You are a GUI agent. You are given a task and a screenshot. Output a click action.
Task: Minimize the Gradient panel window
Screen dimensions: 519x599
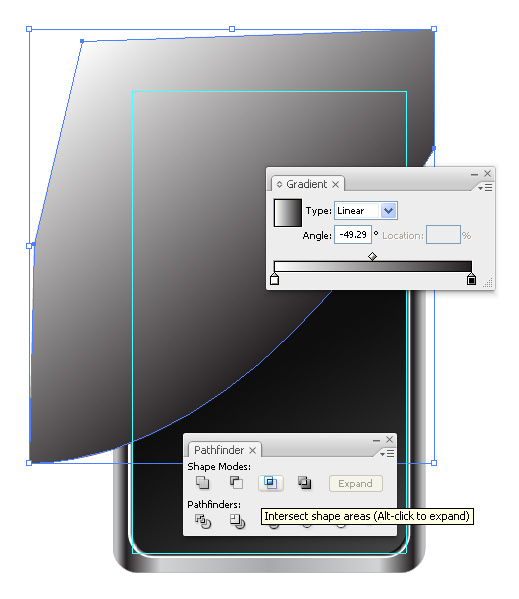tap(474, 174)
